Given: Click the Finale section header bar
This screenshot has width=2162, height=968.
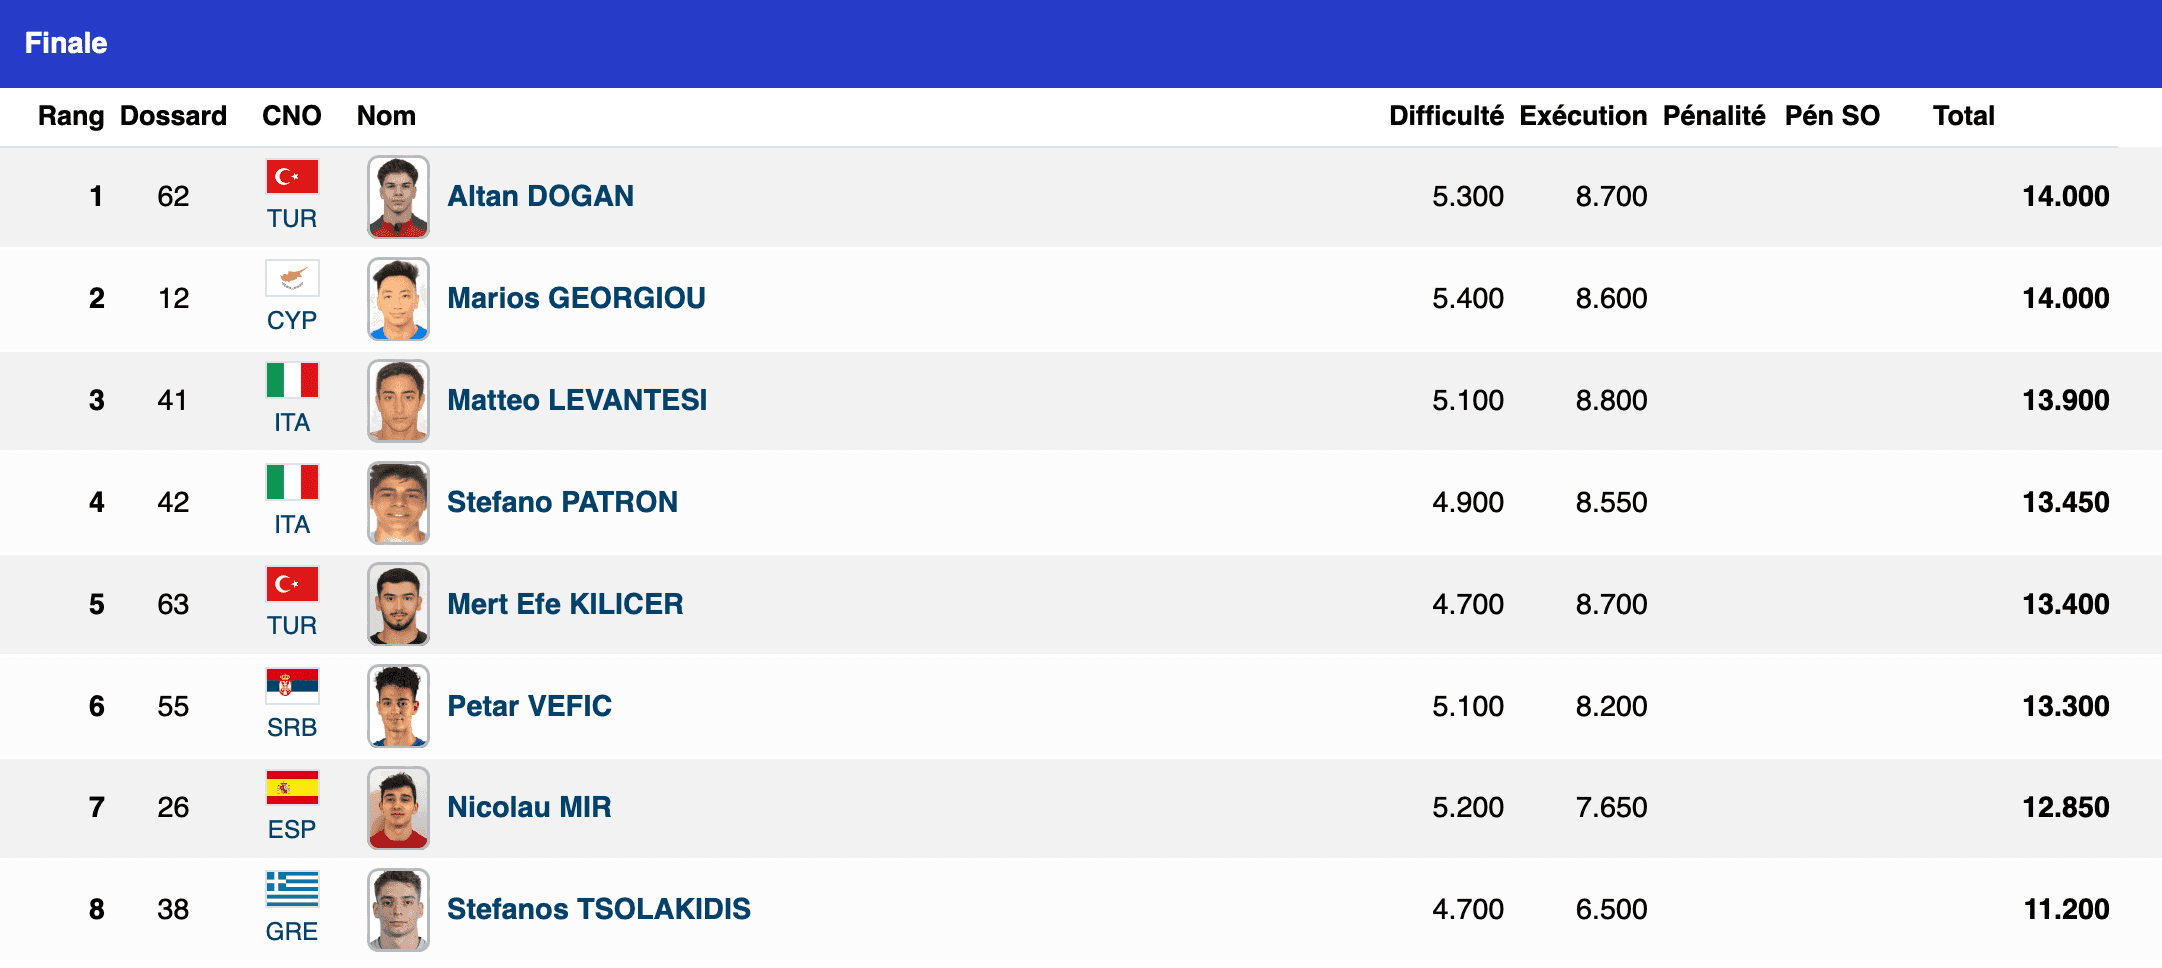Looking at the screenshot, I should 1081,44.
